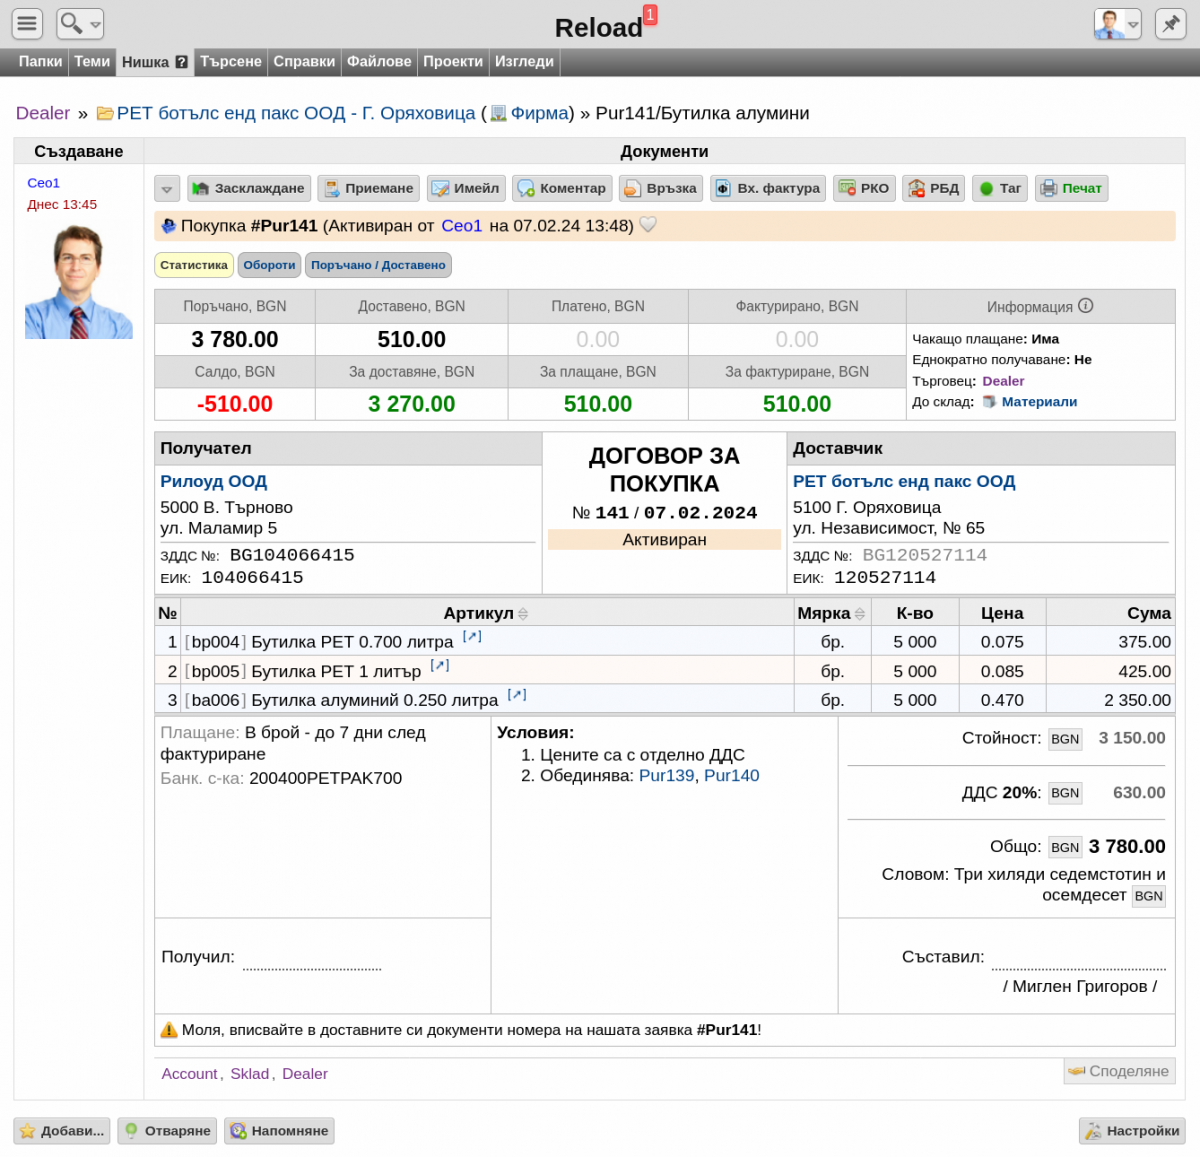Click the Вх. фактура button

[x=768, y=188]
